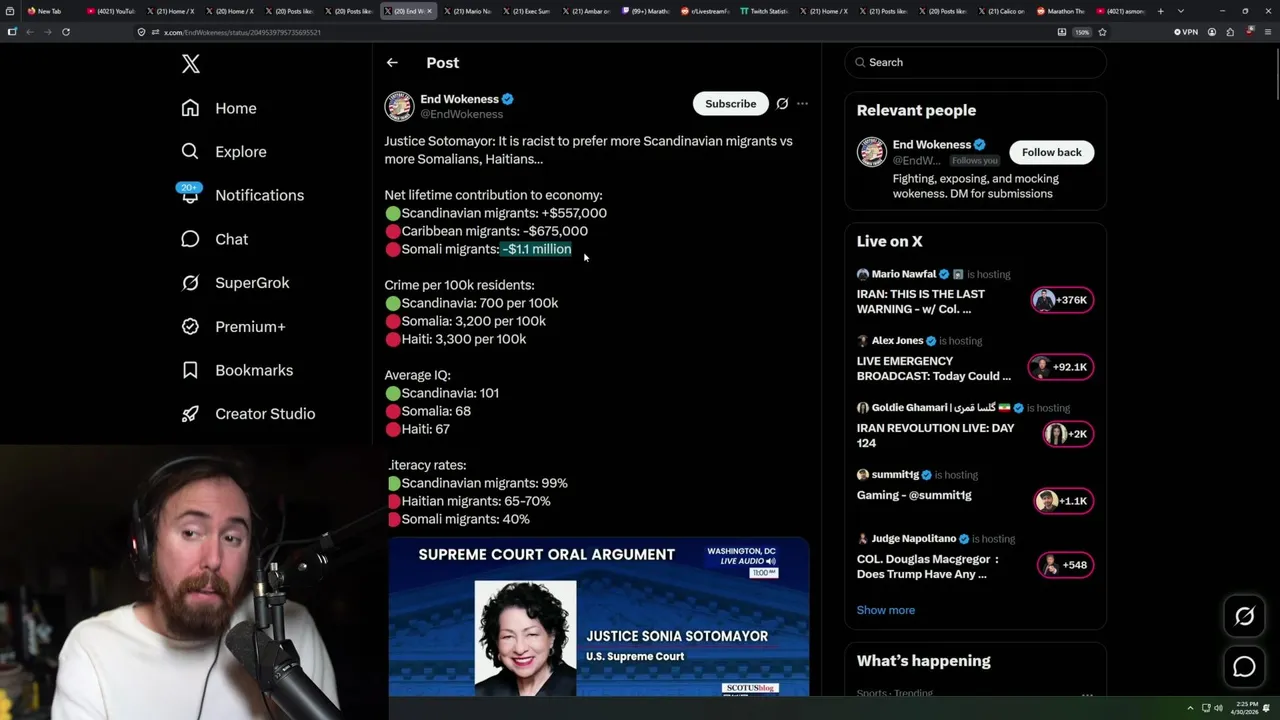This screenshot has width=1280, height=720.
Task: Click End Wokeness avatar on the post
Action: [399, 106]
